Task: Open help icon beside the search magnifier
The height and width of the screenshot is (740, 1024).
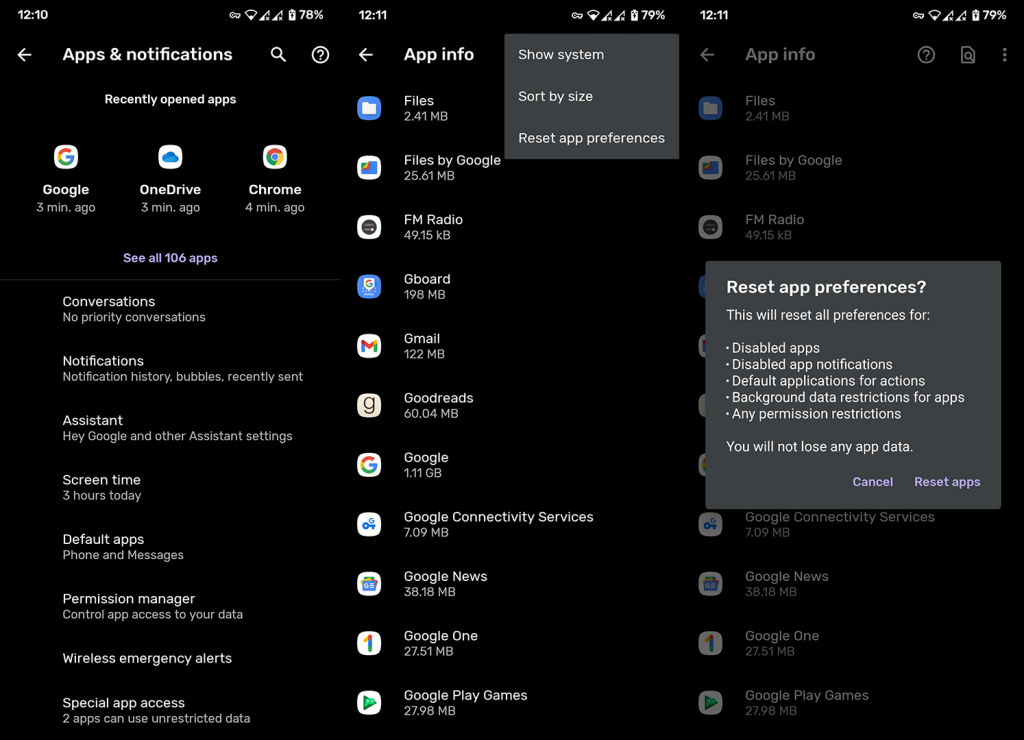Action: [x=320, y=55]
